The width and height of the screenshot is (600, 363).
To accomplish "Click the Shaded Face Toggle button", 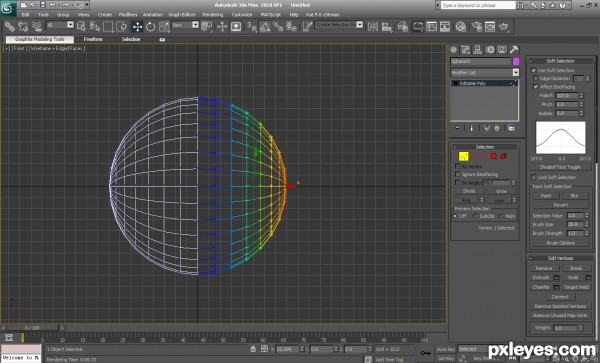I will (560, 167).
